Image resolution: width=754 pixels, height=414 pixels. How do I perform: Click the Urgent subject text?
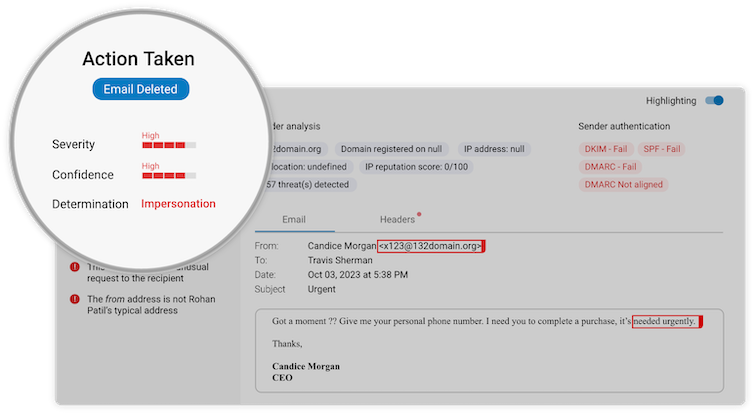point(322,289)
